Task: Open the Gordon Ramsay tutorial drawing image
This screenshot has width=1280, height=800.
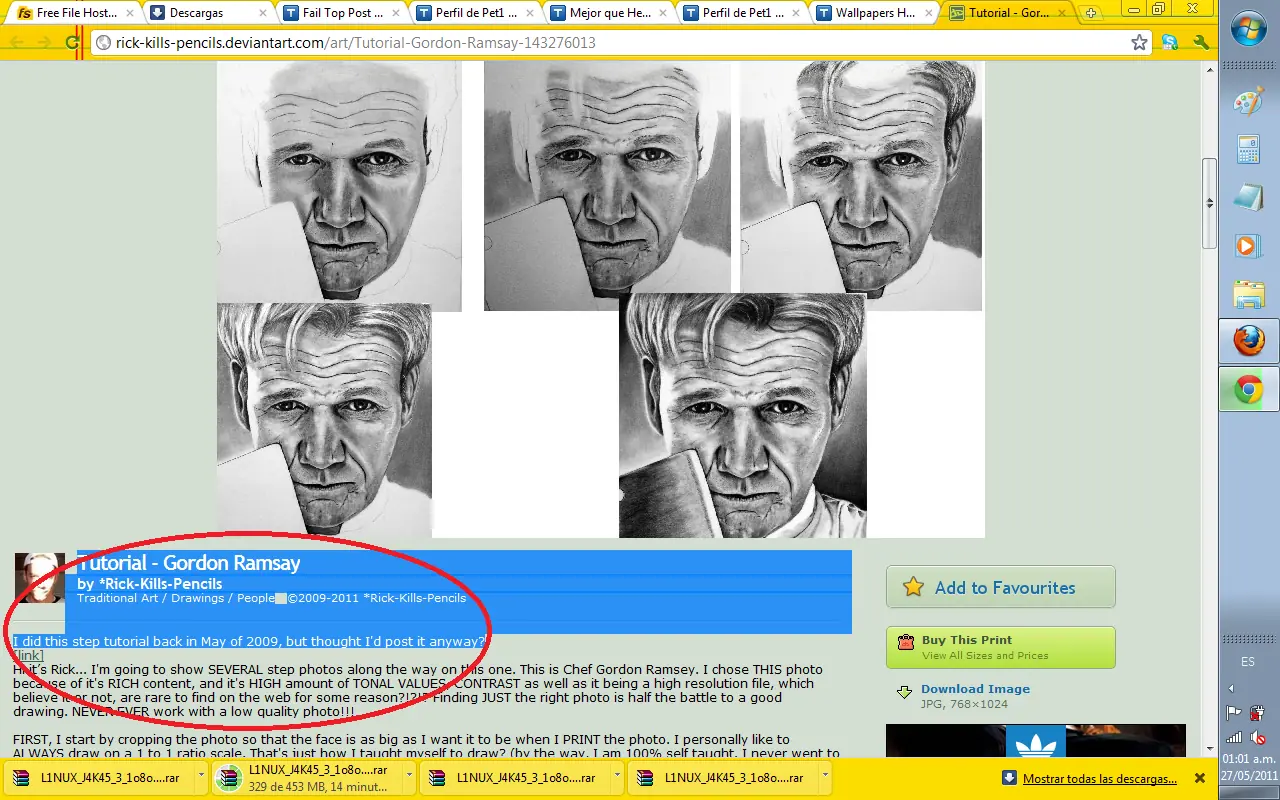Action: pyautogui.click(x=601, y=299)
